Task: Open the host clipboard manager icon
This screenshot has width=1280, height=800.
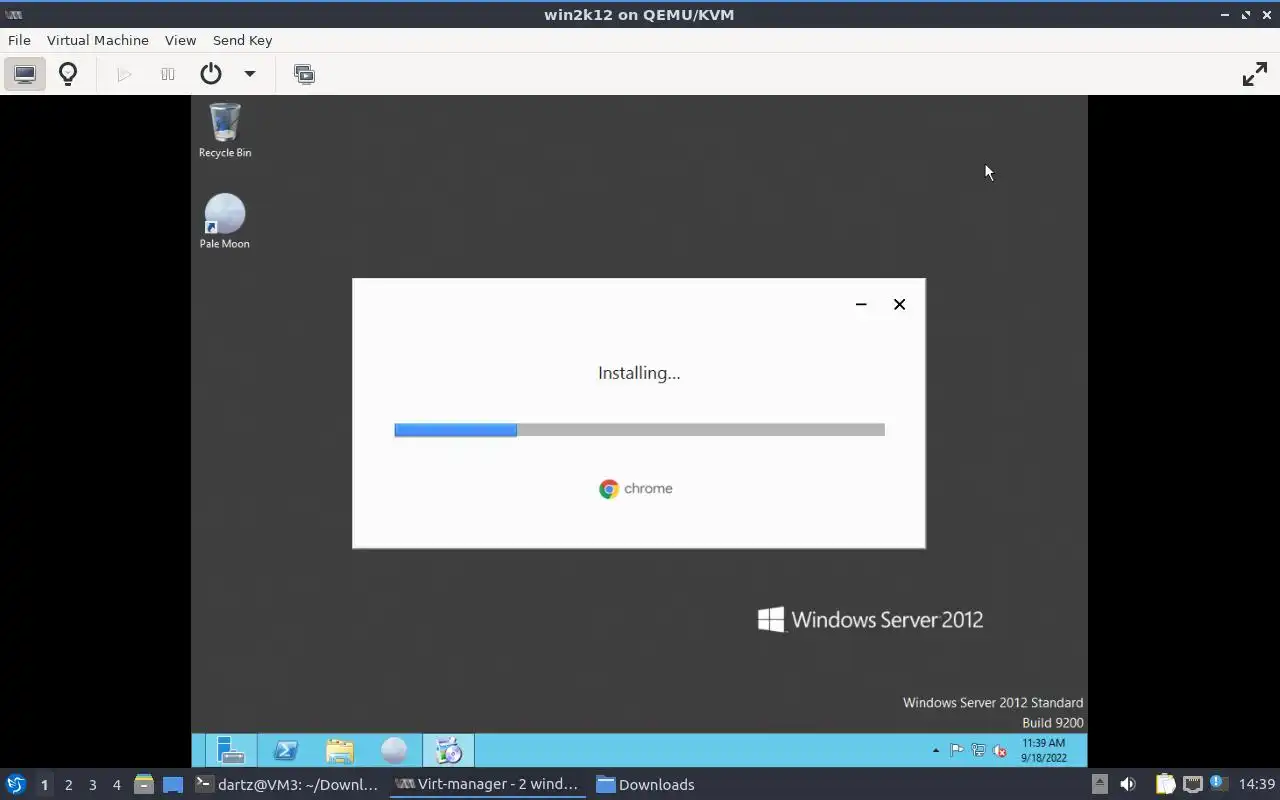Action: click(1165, 784)
